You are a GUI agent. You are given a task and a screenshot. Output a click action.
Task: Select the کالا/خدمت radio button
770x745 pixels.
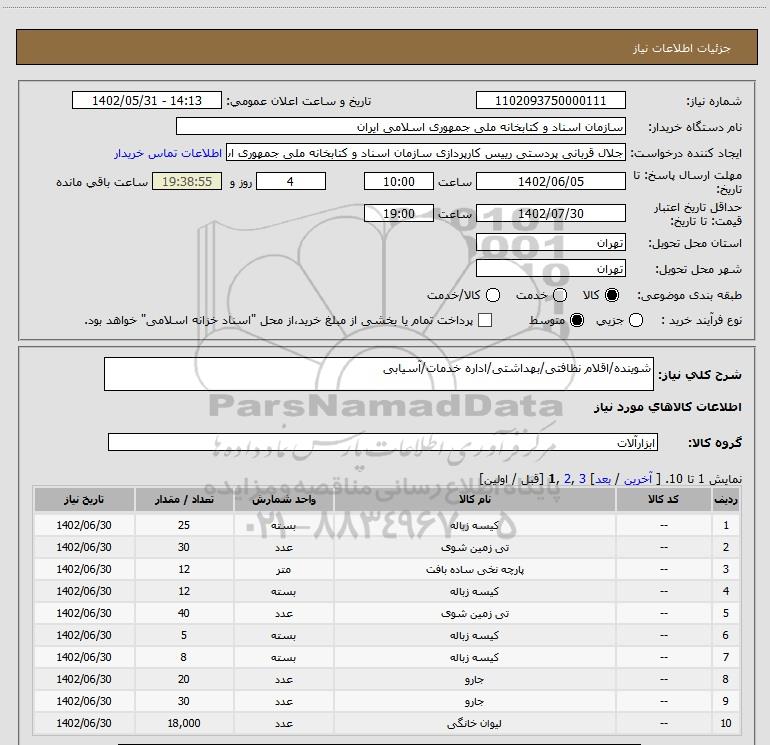tap(493, 295)
